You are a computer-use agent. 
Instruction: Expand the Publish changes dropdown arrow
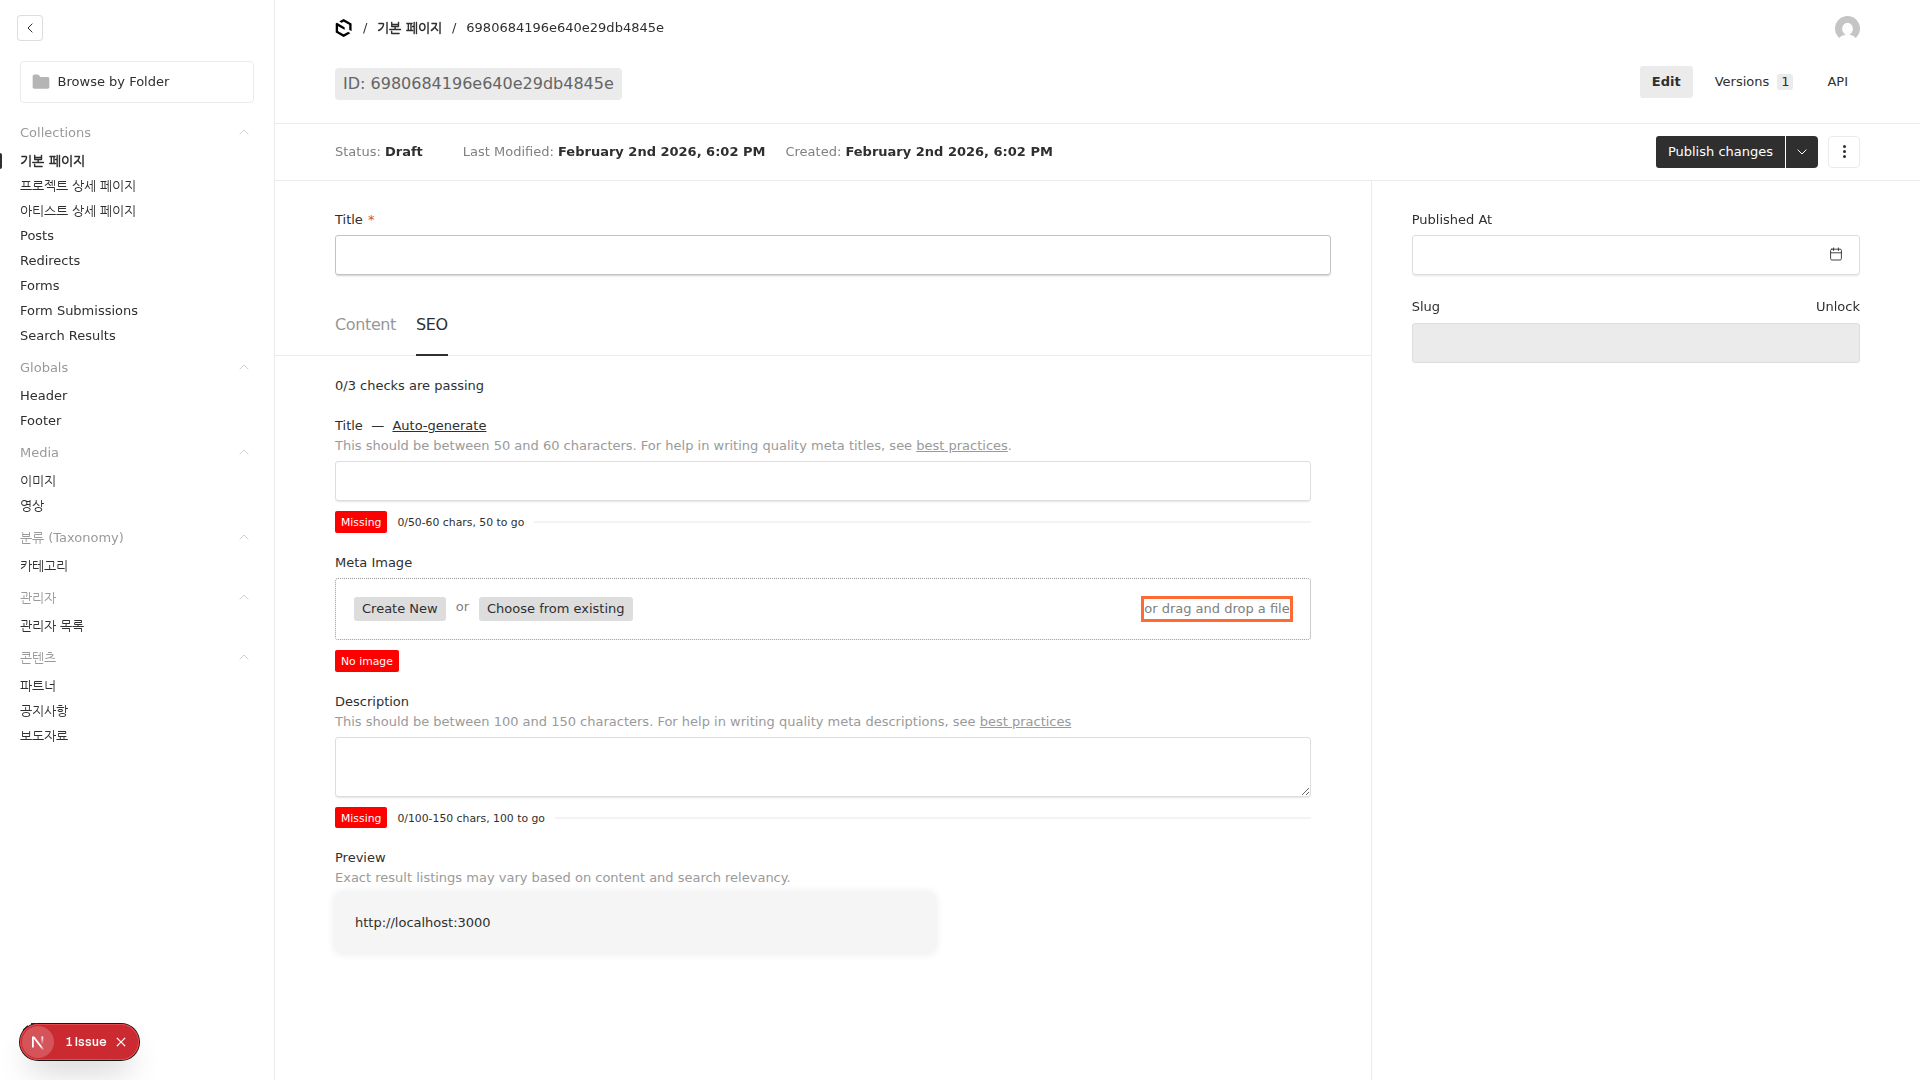click(x=1802, y=152)
